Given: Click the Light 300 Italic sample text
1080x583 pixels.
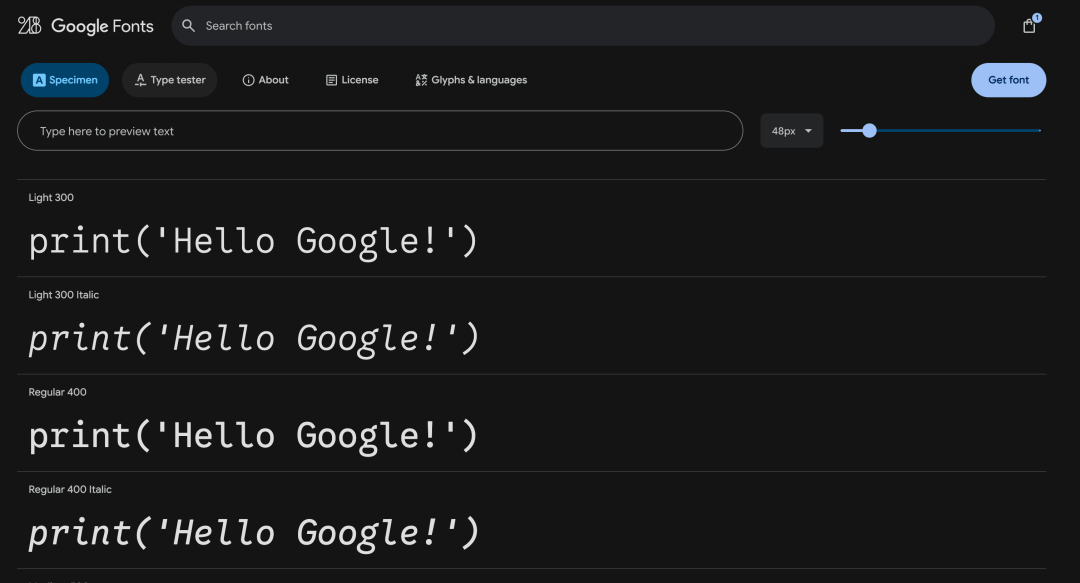Looking at the screenshot, I should click(x=253, y=337).
